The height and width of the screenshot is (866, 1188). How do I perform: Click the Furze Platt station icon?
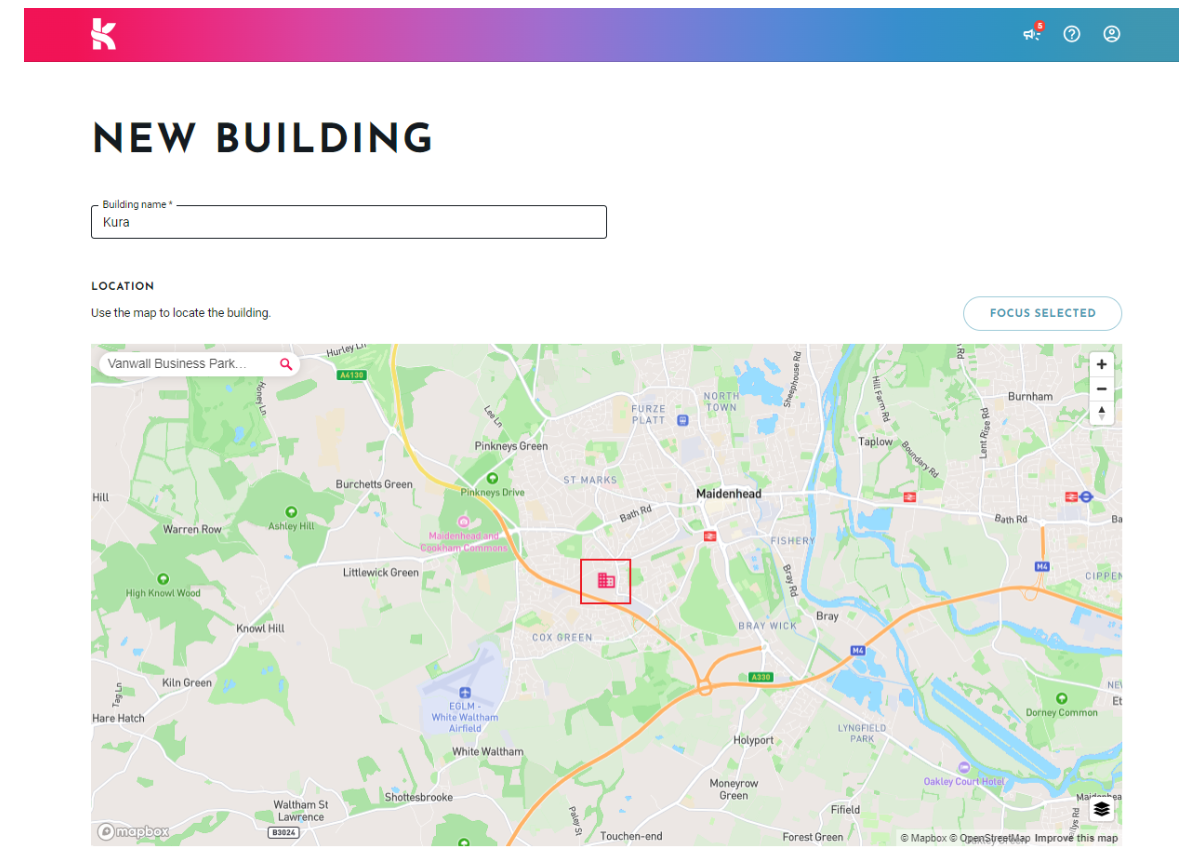[683, 420]
